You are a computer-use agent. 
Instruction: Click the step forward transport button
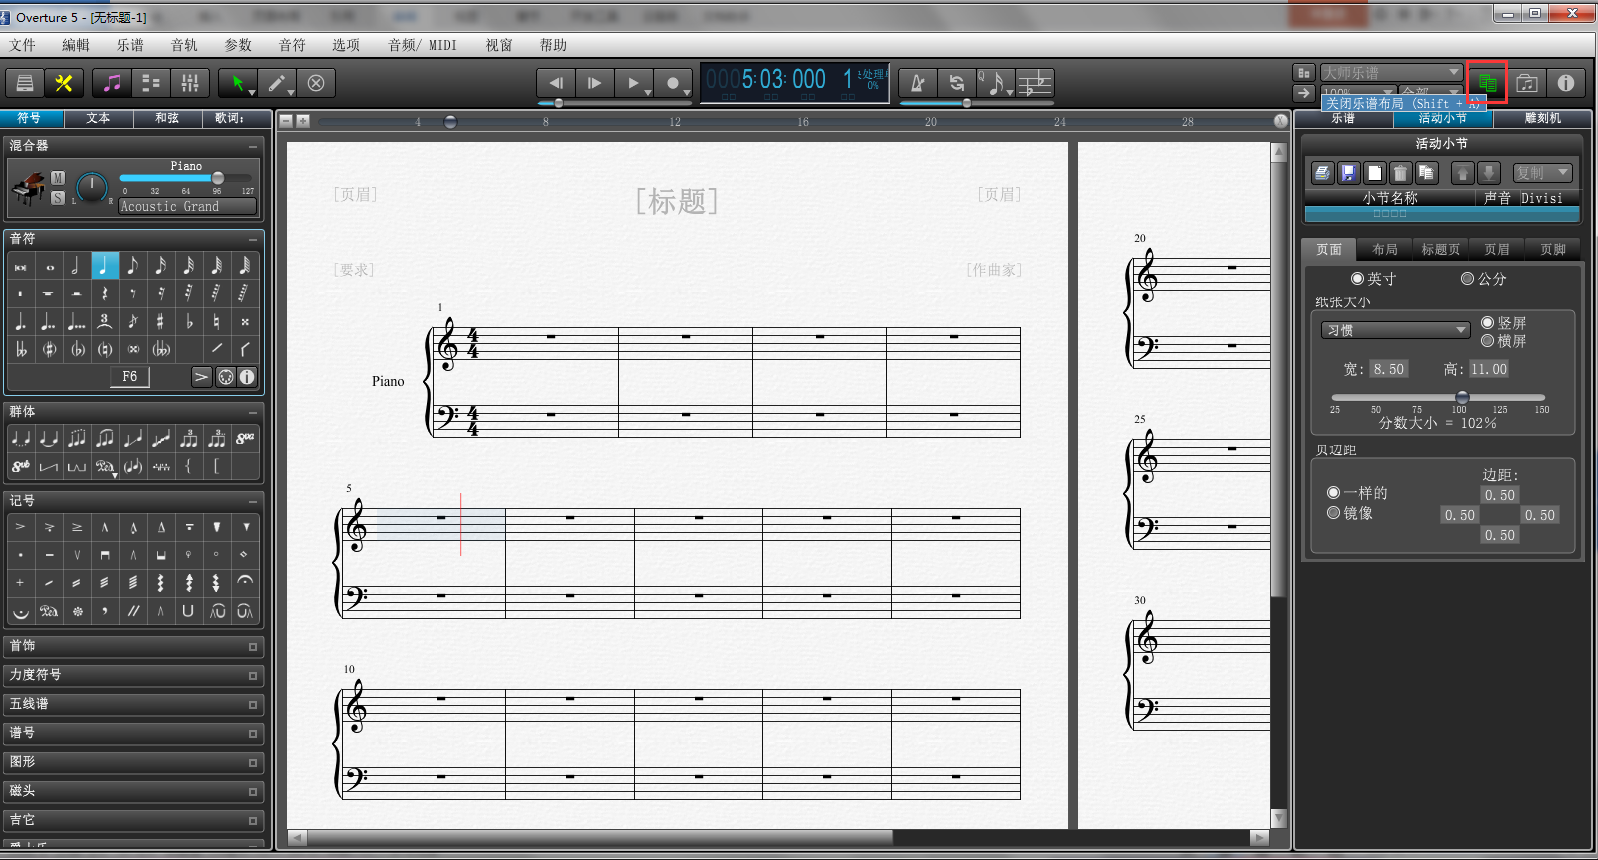(595, 83)
